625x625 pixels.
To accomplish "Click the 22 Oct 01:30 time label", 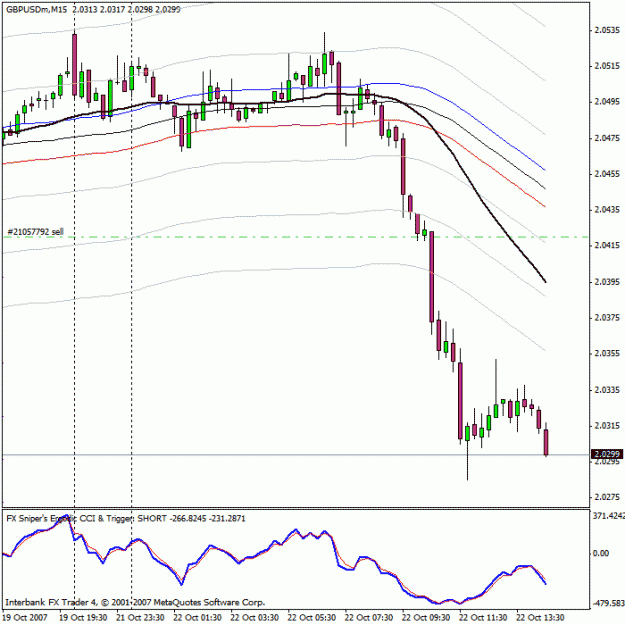I will tap(197, 617).
